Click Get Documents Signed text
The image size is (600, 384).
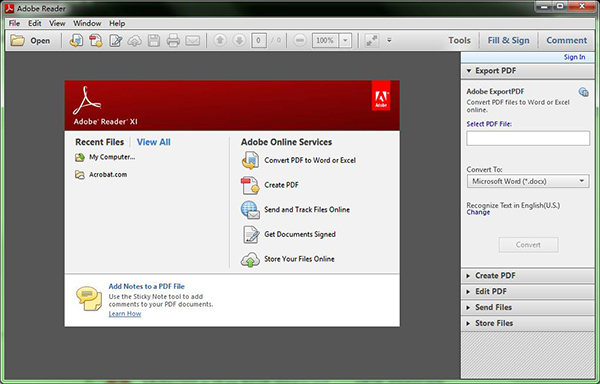pyautogui.click(x=300, y=234)
